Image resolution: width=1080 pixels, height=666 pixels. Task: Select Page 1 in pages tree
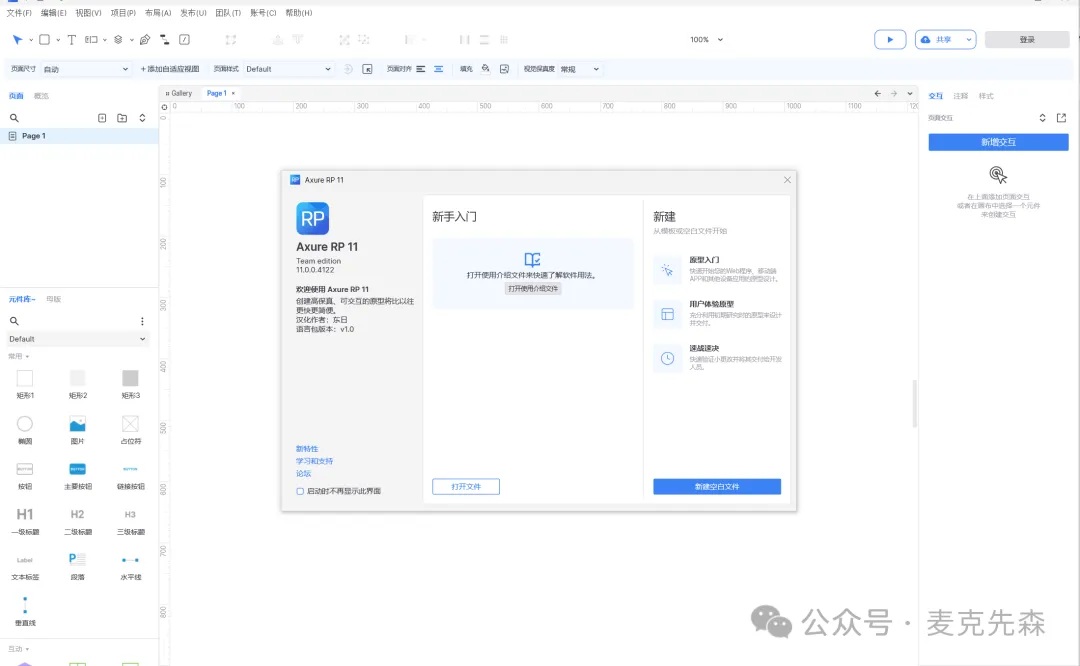point(79,136)
